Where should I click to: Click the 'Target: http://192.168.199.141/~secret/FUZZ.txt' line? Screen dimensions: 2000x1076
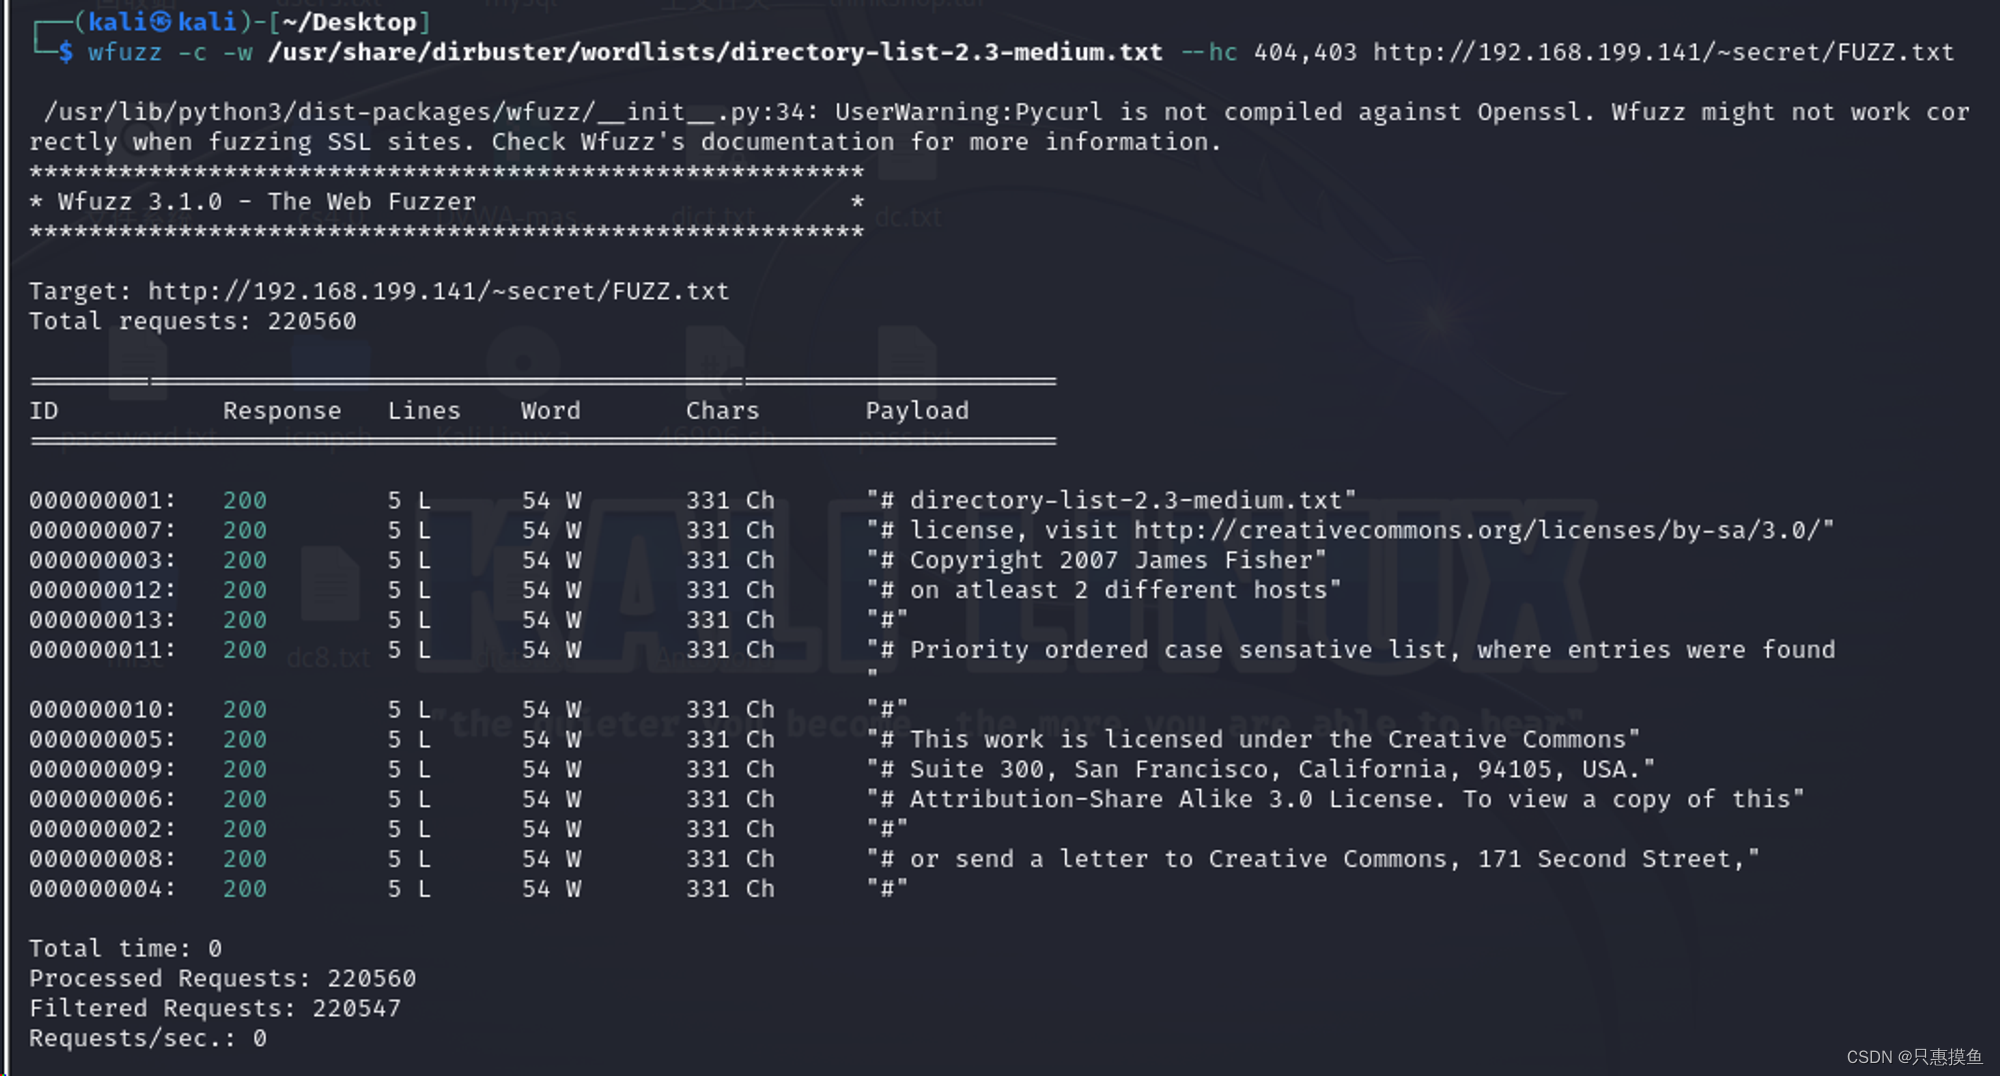point(379,291)
